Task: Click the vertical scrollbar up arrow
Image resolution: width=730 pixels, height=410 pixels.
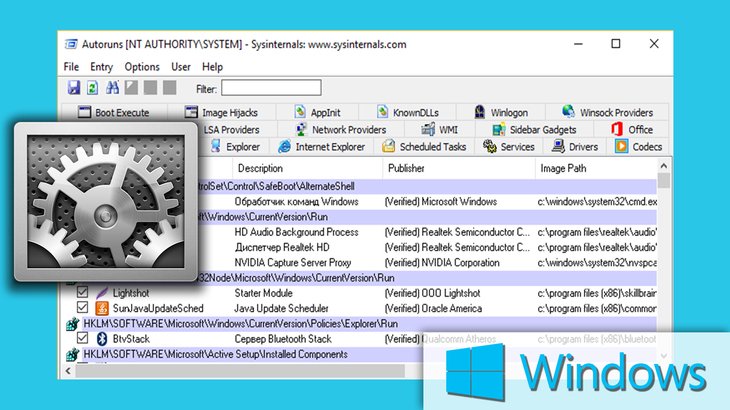Action: (664, 166)
